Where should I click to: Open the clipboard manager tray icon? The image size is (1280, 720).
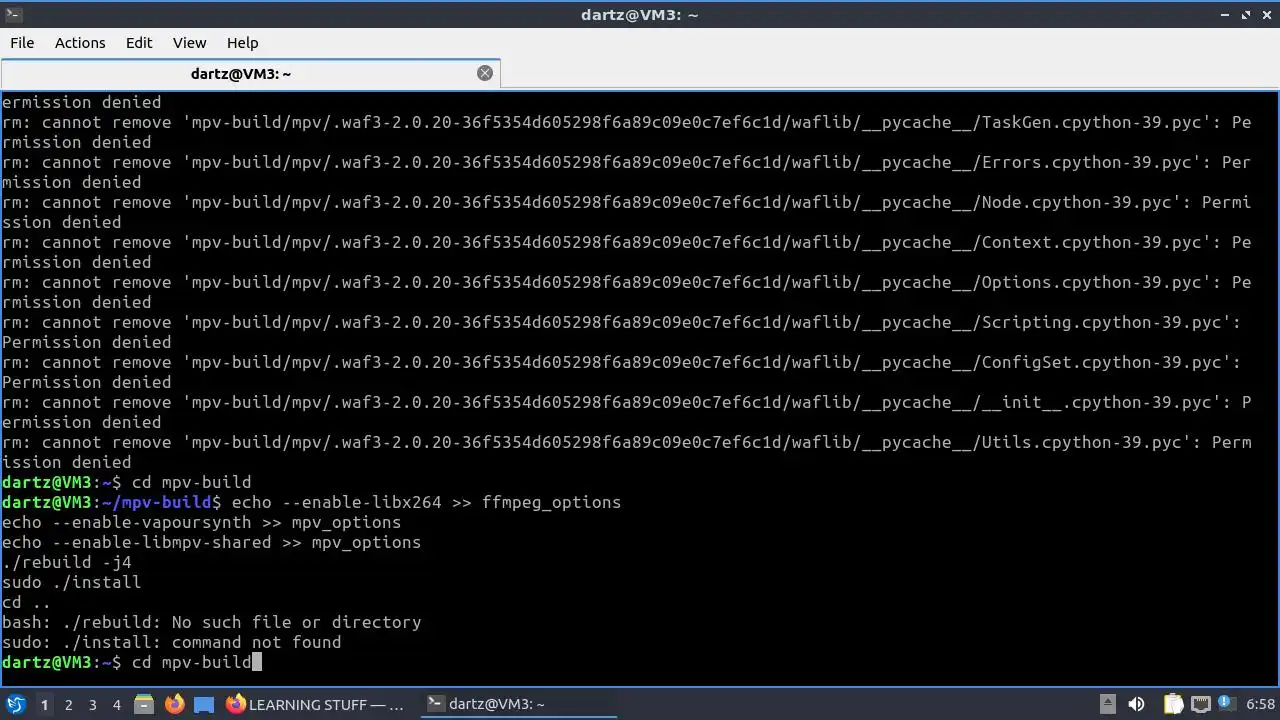tap(1173, 704)
